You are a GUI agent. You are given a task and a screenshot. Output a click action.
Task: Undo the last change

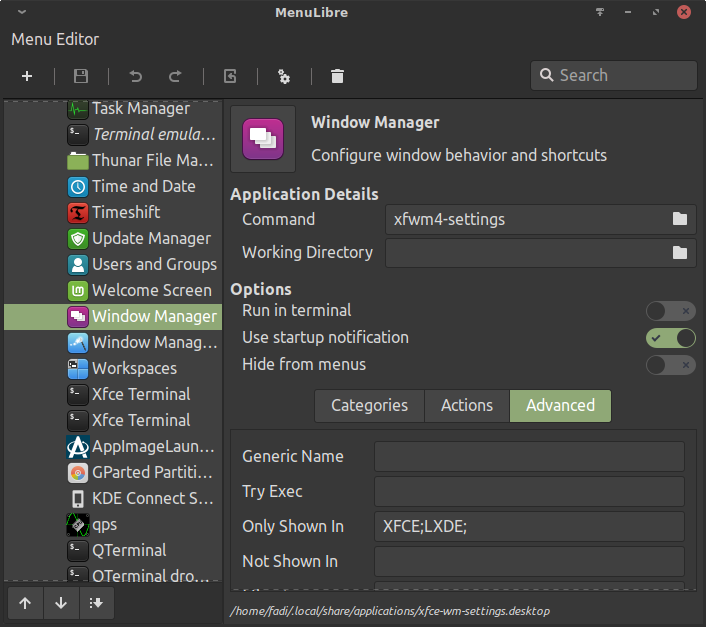pos(136,76)
